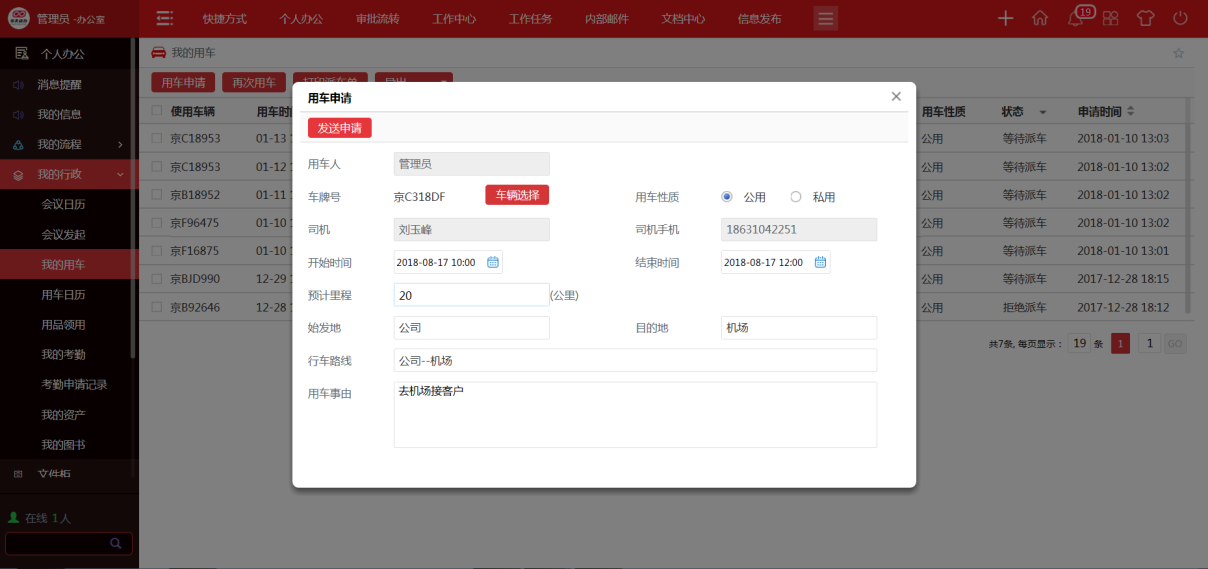1208x569 pixels.
Task: Close the 用车申请 dialog
Action: 896,97
